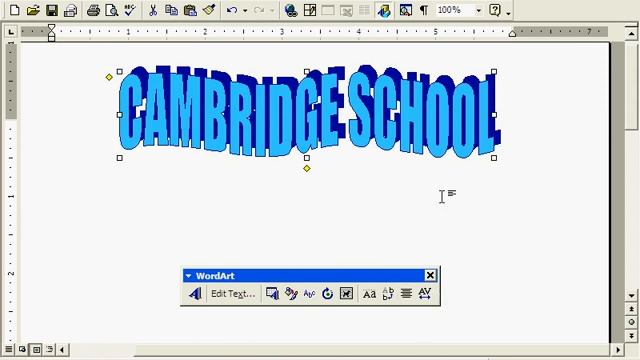Select the CAMBRIDGE SCHOOL WordArt
Screen dimensions: 640x360
pos(309,111)
